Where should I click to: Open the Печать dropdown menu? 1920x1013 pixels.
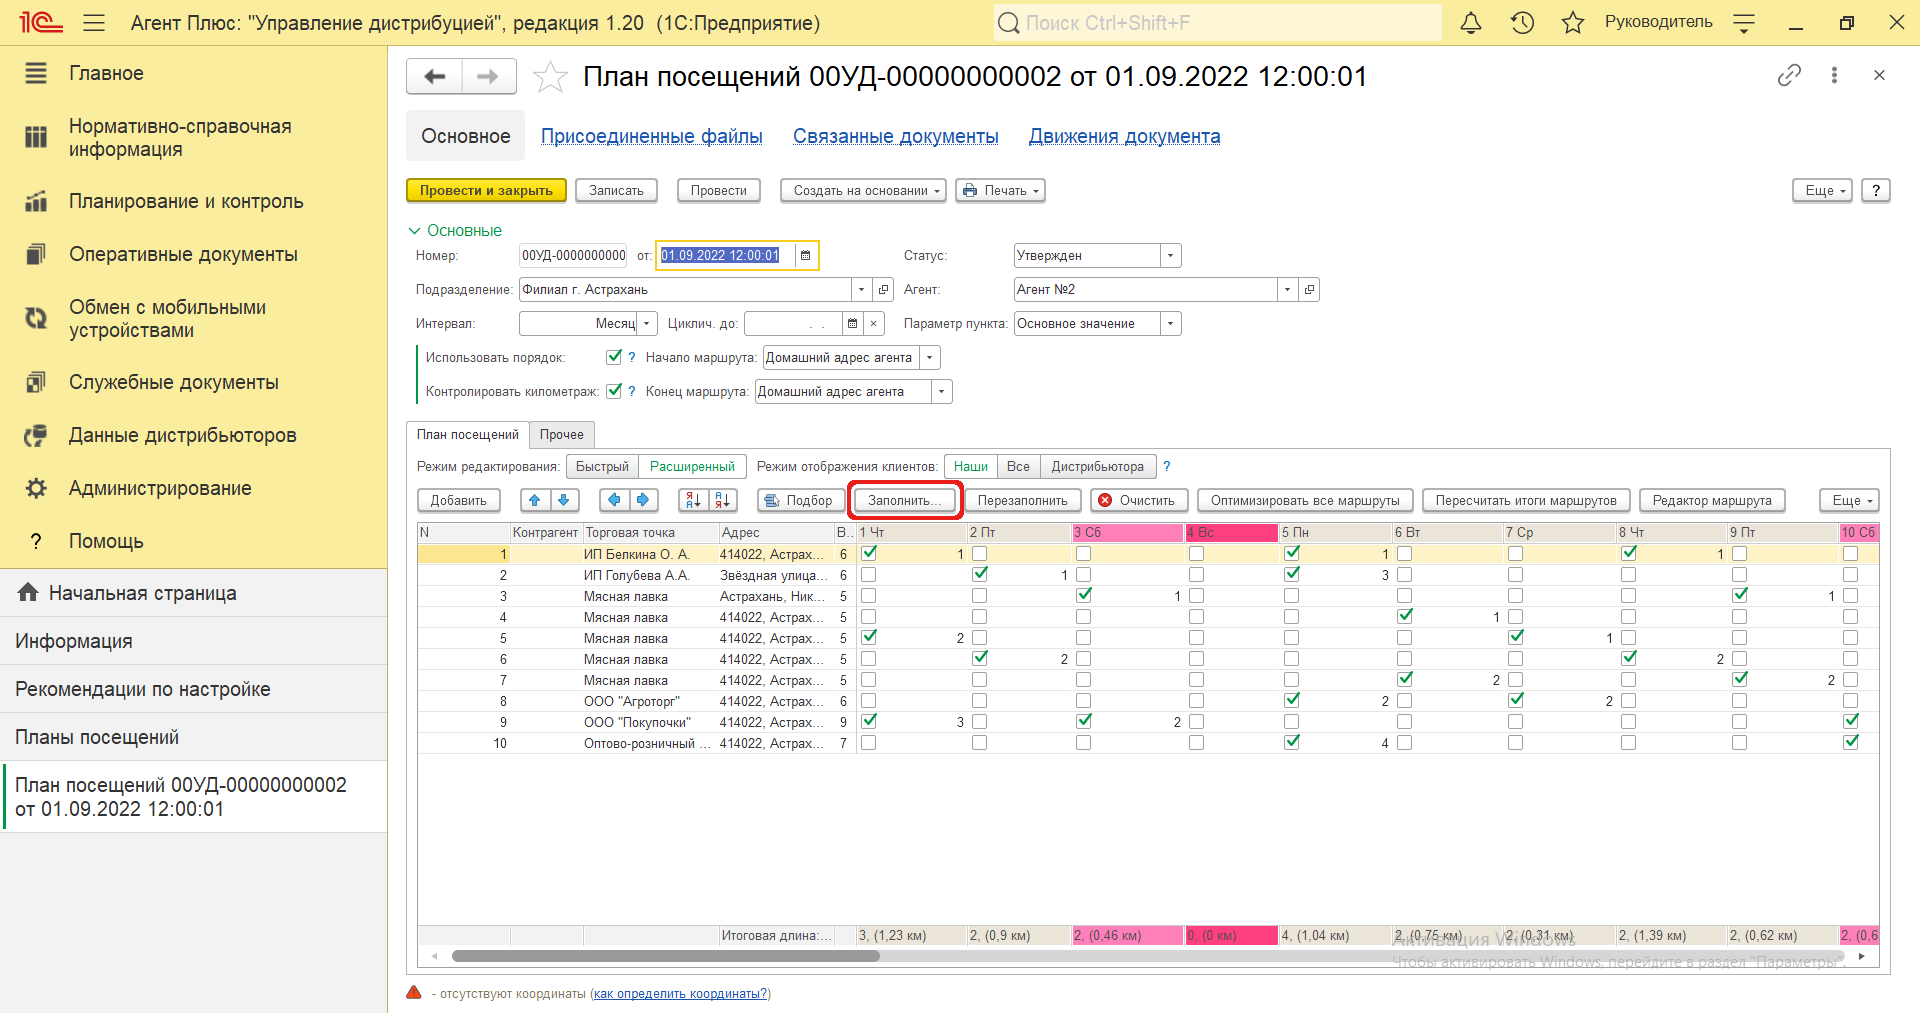coord(1001,190)
